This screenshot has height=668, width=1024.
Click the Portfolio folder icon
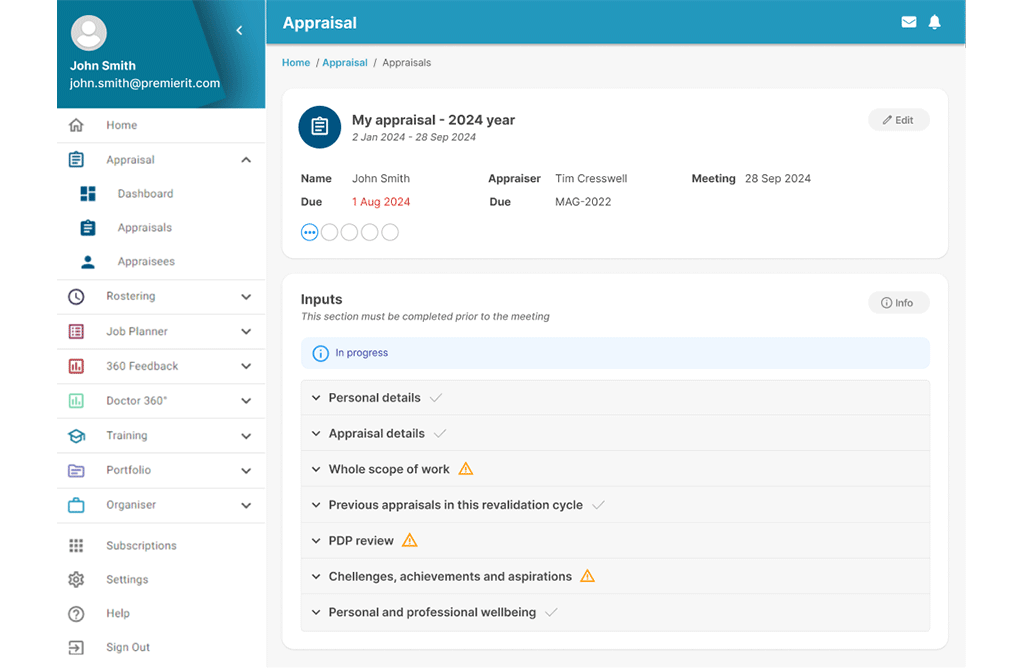click(x=76, y=470)
